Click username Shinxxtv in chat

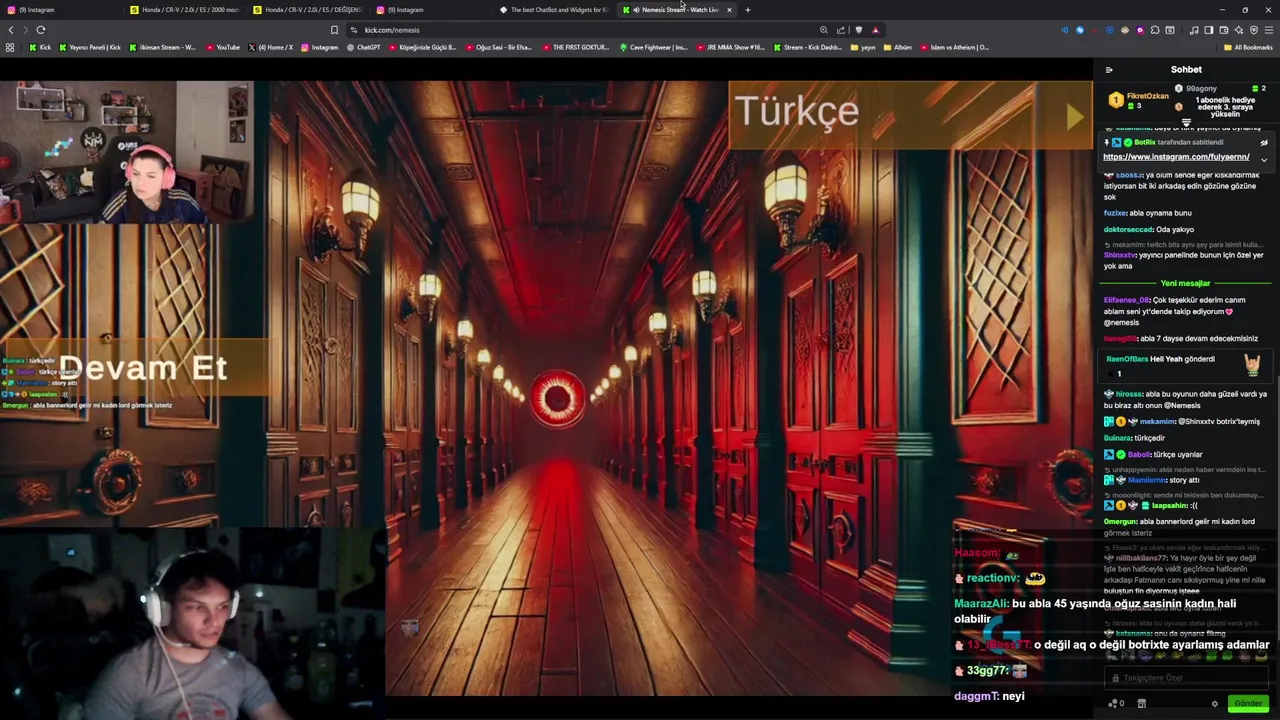[1120, 255]
